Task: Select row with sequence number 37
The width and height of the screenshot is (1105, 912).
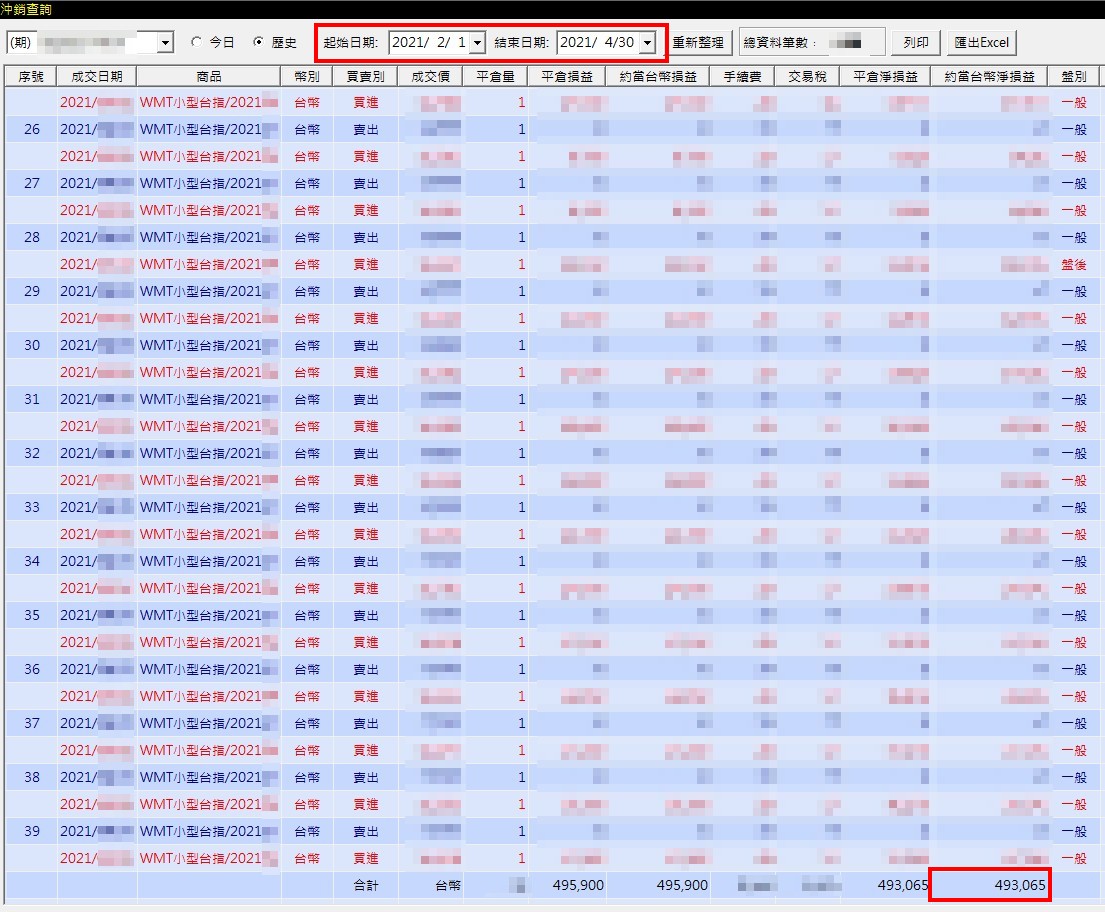Action: tap(552, 723)
